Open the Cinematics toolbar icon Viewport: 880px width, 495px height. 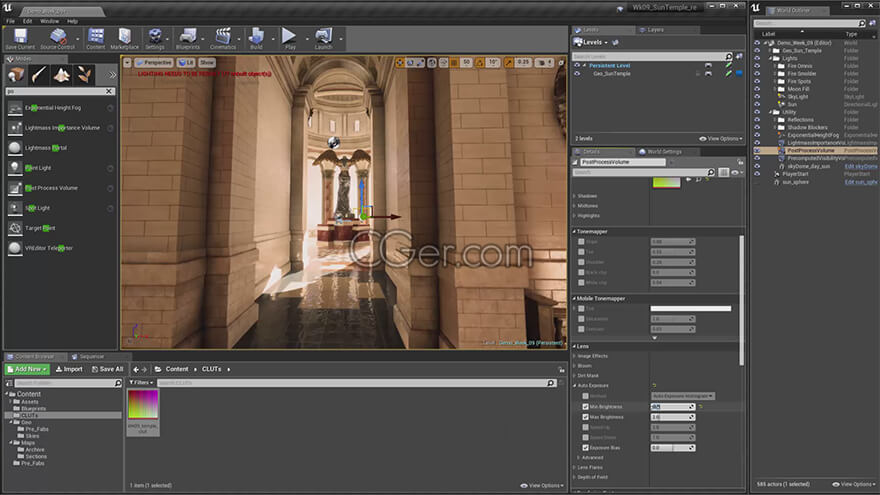click(x=223, y=37)
